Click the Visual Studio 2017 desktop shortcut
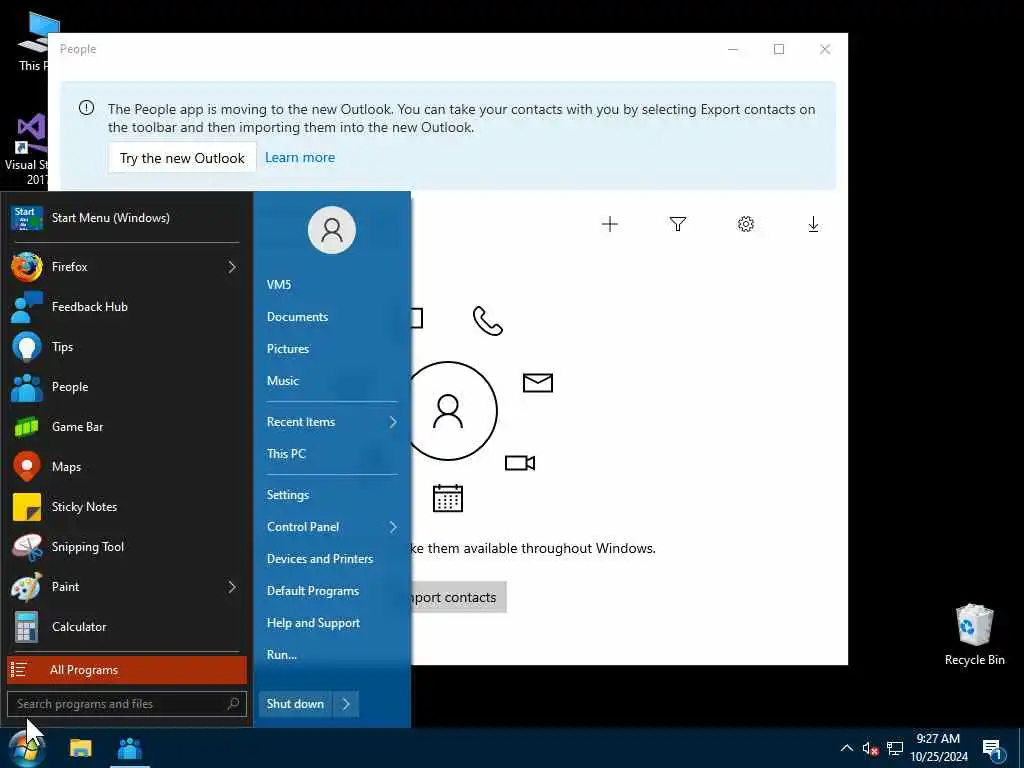 (x=25, y=149)
